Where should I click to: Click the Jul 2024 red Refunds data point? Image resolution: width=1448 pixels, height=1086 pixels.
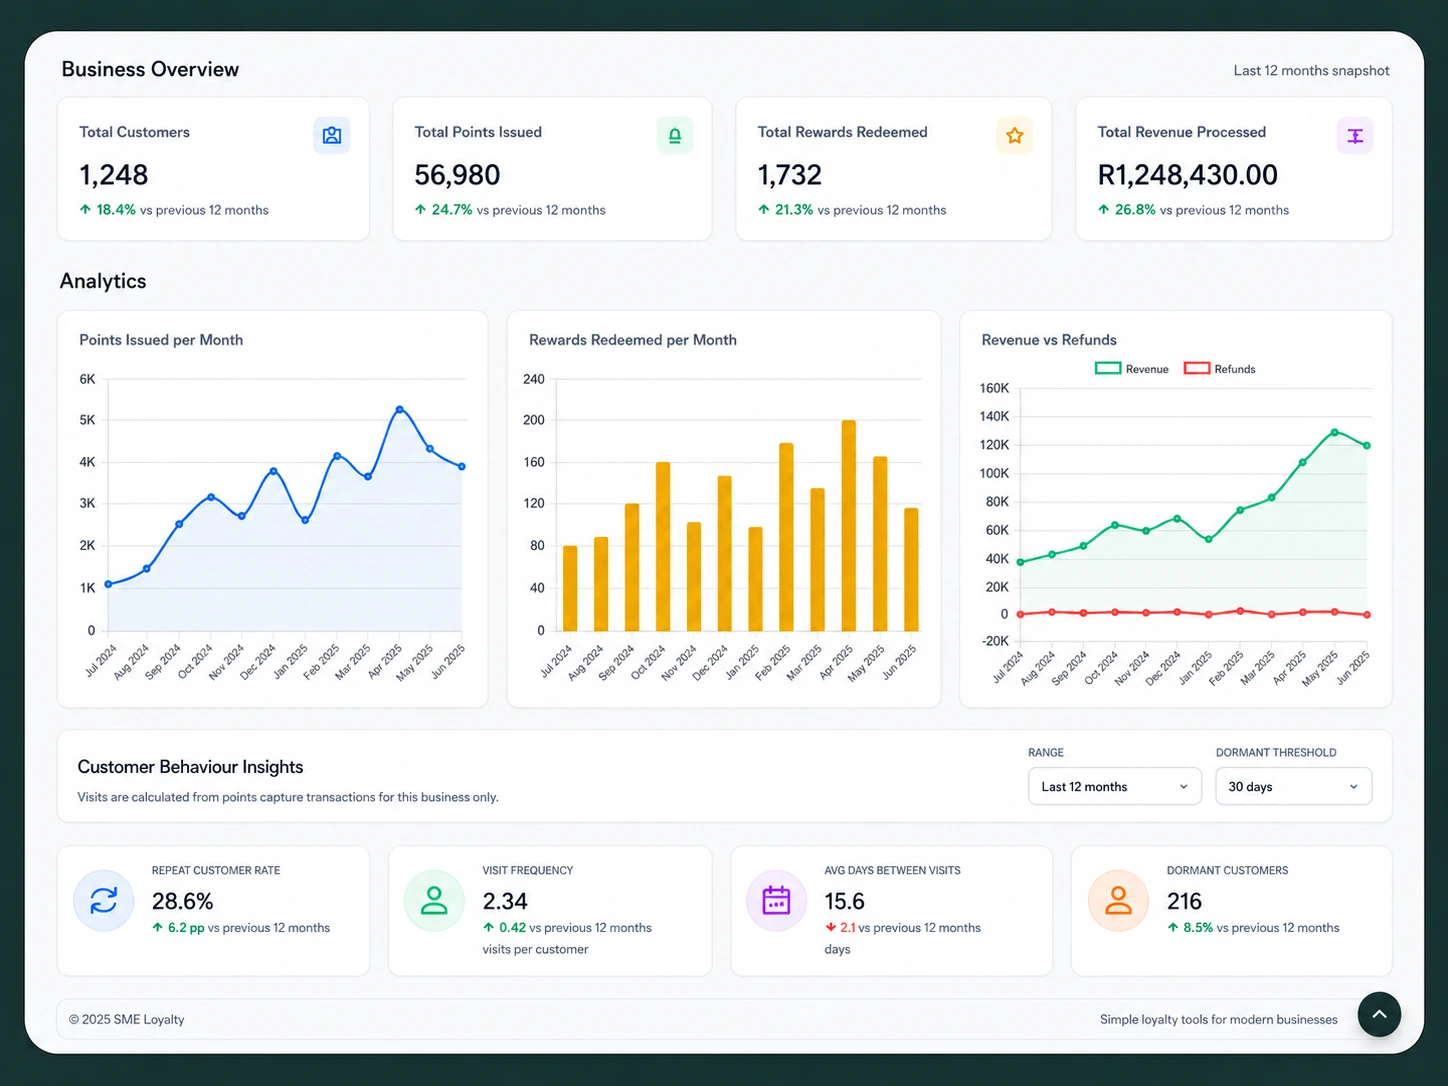pyautogui.click(x=1020, y=614)
